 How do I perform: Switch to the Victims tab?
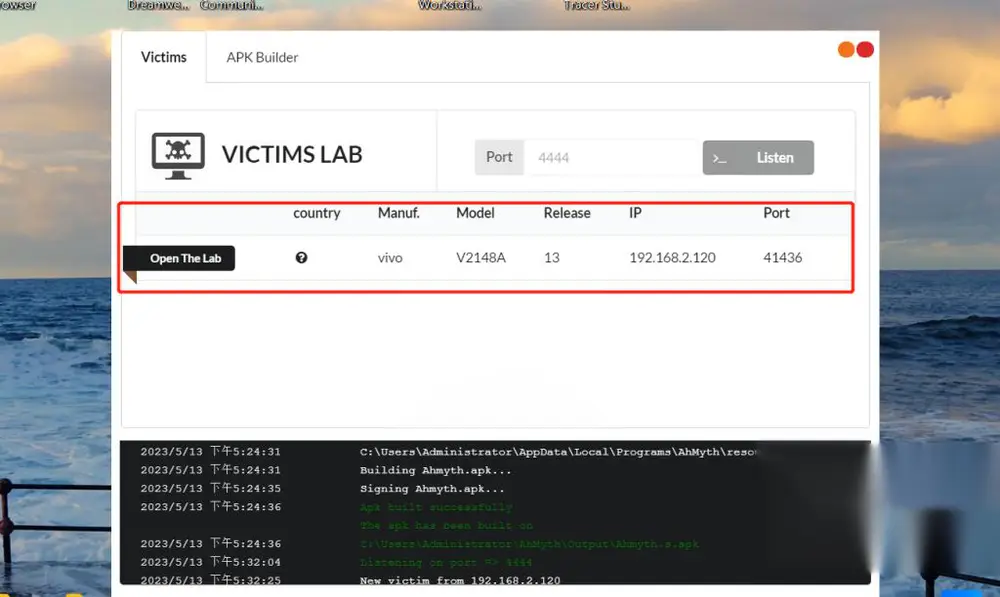click(164, 57)
